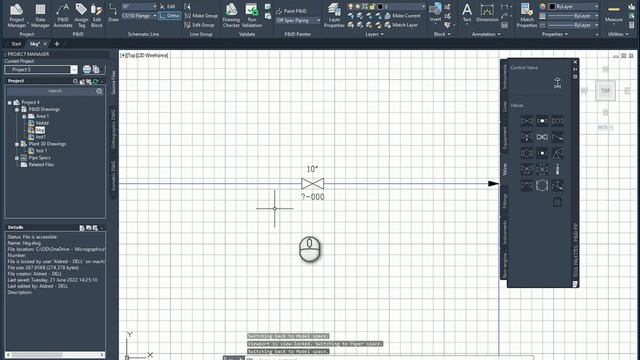
Task: Click Paint P&ID button
Action: pos(291,11)
